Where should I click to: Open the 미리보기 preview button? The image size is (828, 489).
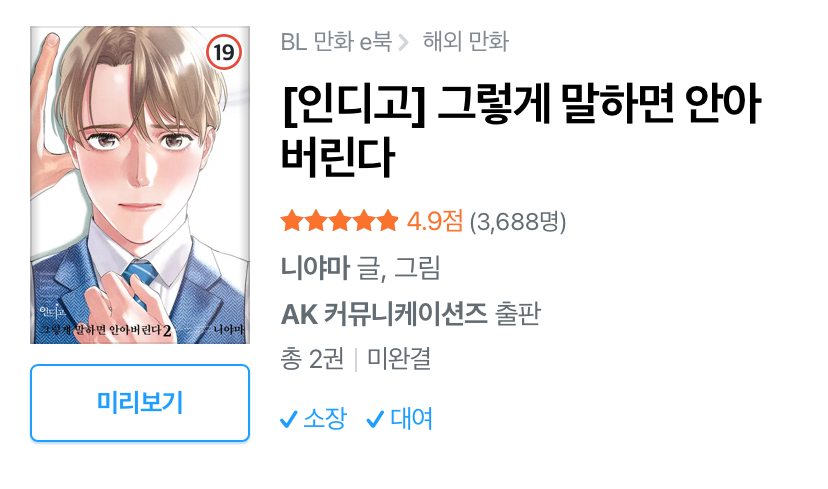(x=140, y=403)
